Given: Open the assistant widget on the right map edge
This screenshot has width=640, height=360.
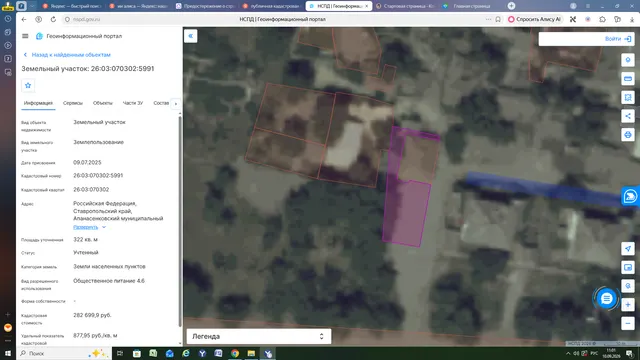Looking at the screenshot, I should coord(630,196).
